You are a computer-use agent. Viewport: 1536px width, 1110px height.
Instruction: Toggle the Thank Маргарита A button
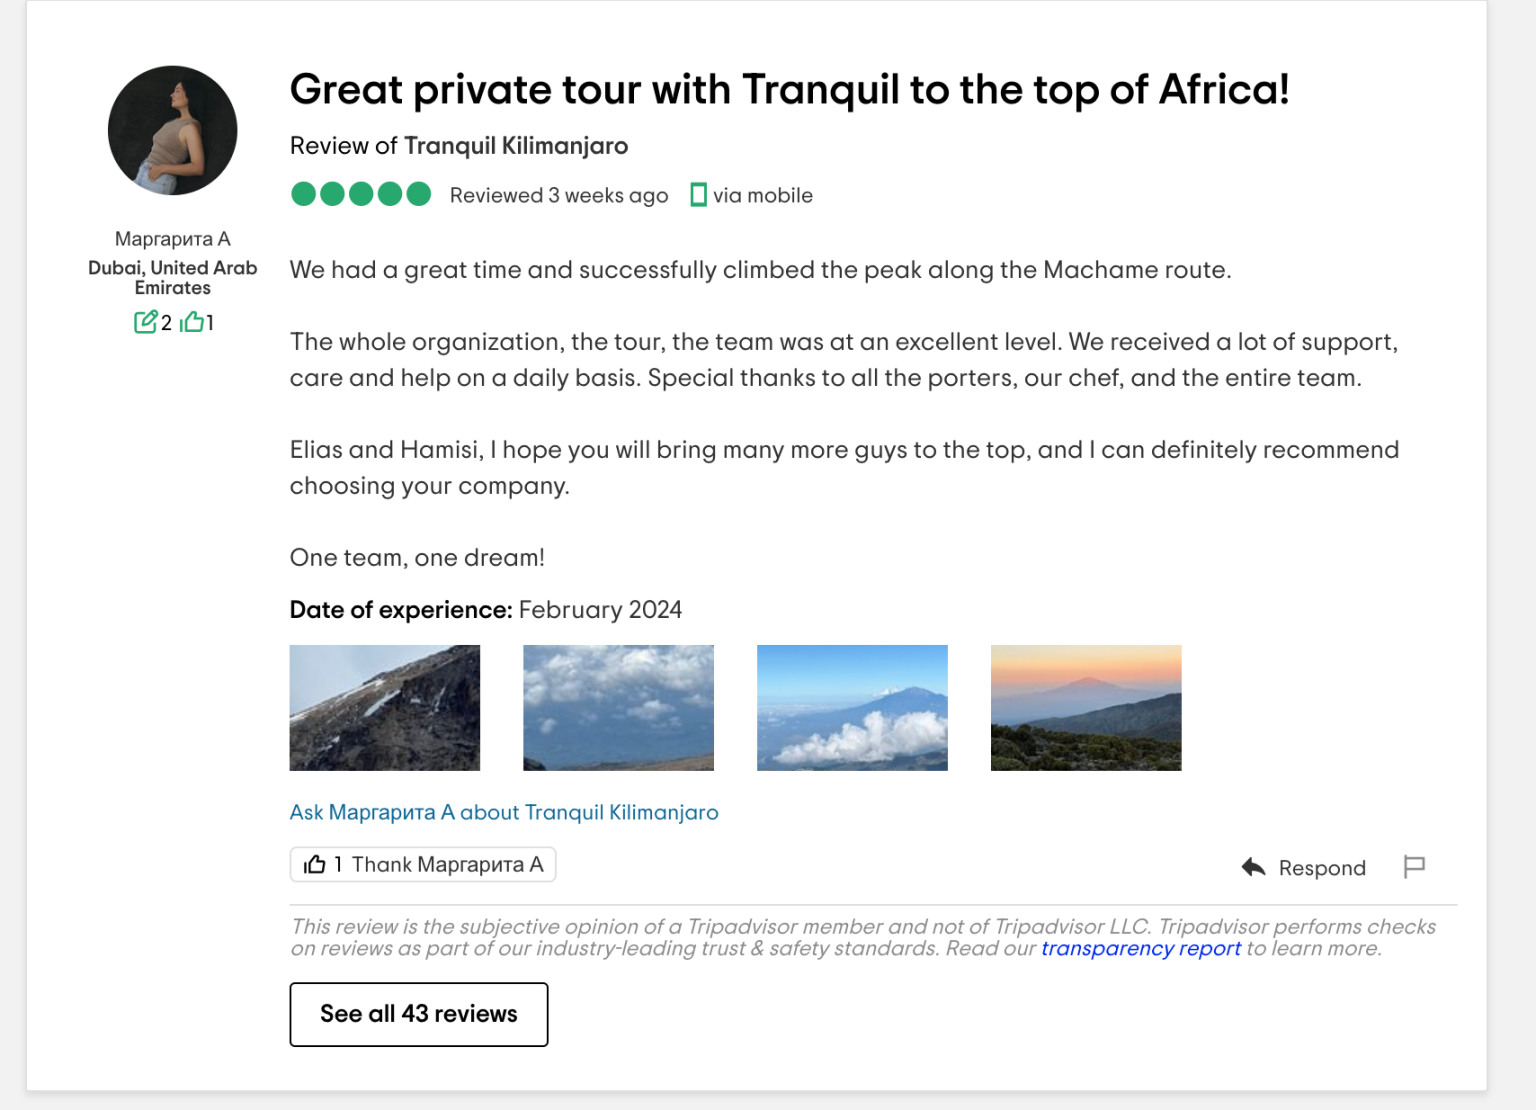[x=422, y=864]
